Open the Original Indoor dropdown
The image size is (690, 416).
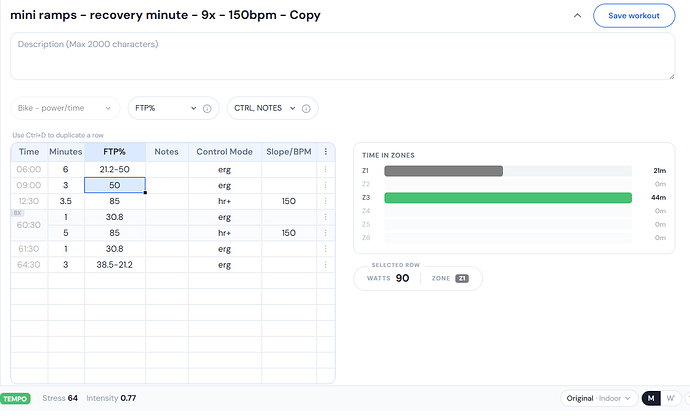click(598, 398)
